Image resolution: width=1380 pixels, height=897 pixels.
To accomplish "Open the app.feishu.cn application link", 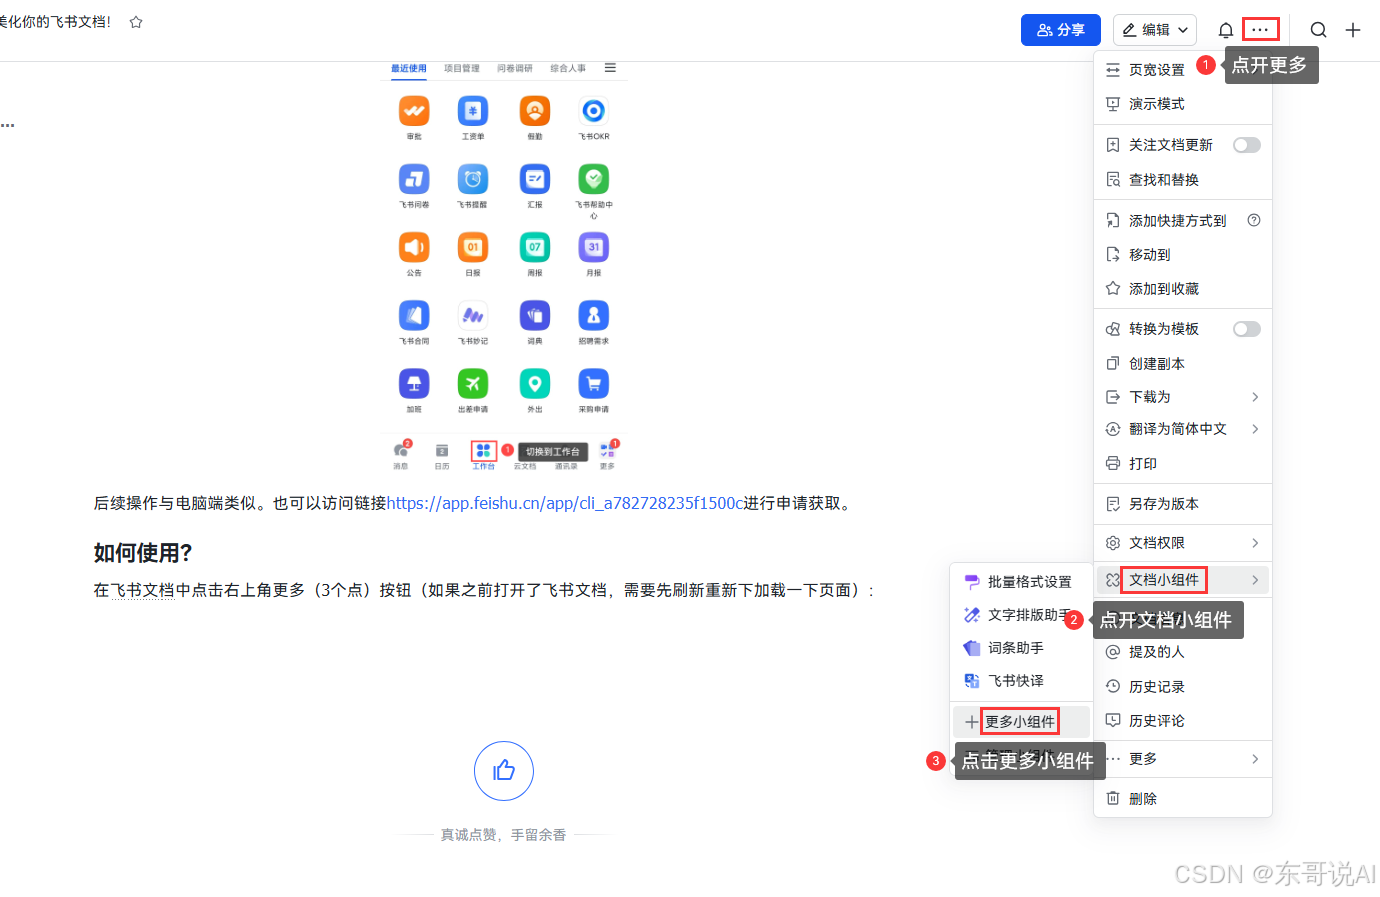I will [x=565, y=503].
